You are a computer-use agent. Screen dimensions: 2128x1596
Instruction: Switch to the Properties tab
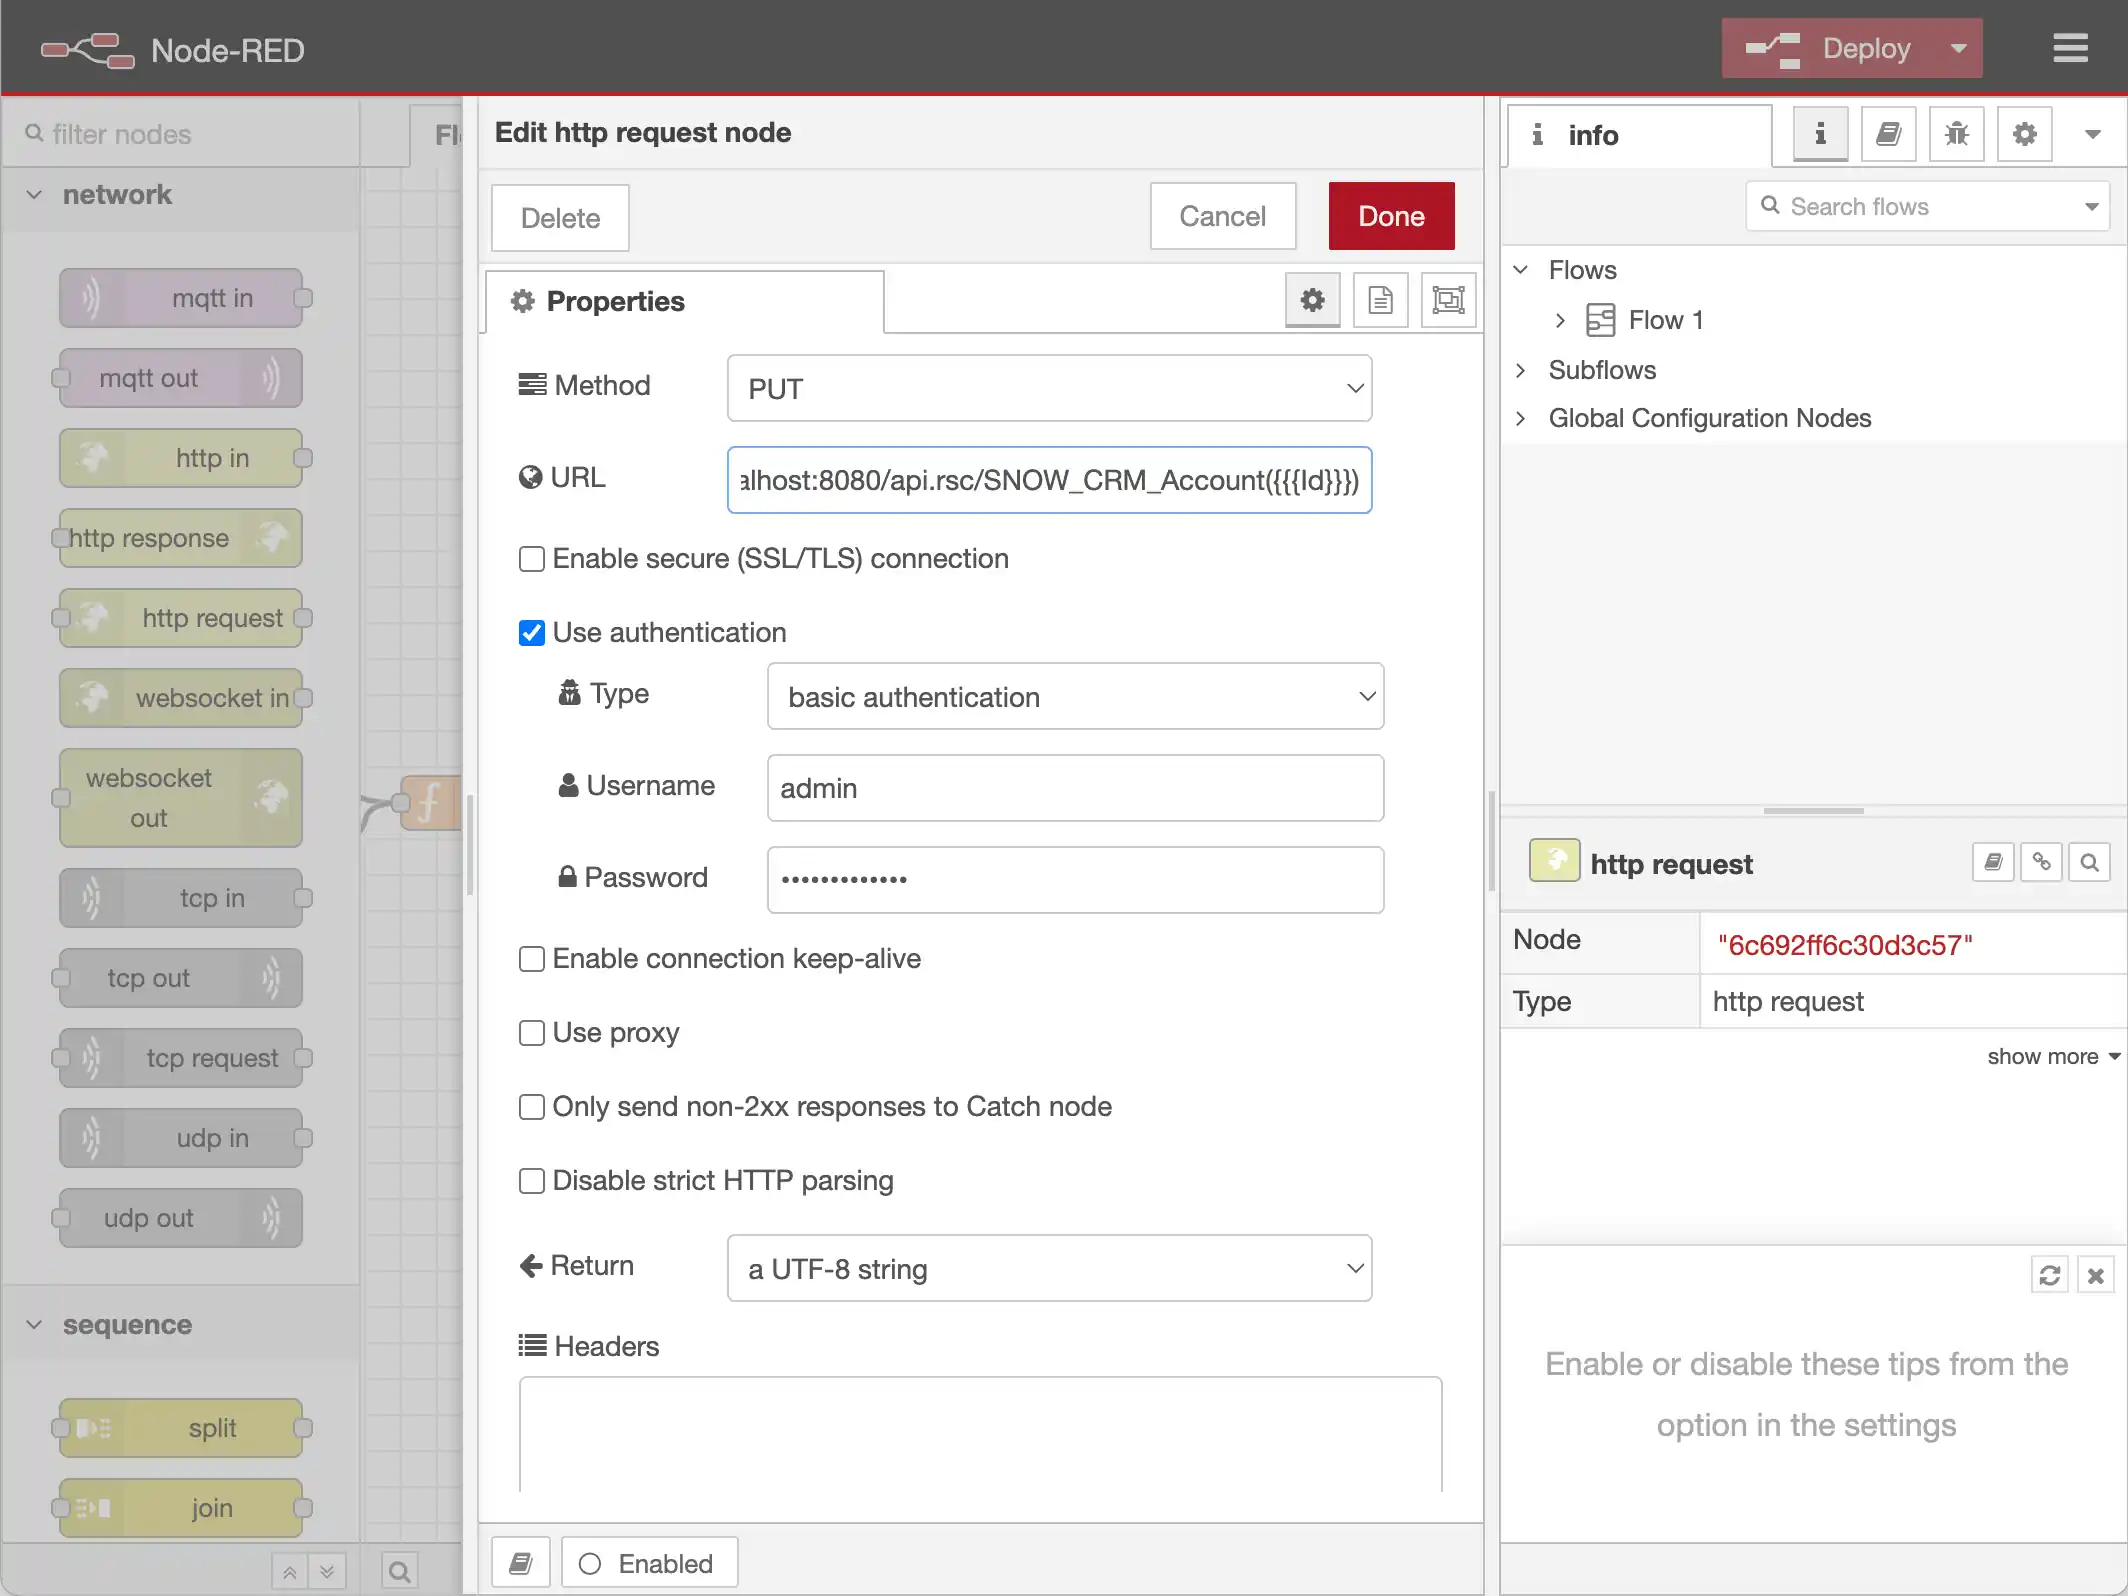click(616, 301)
